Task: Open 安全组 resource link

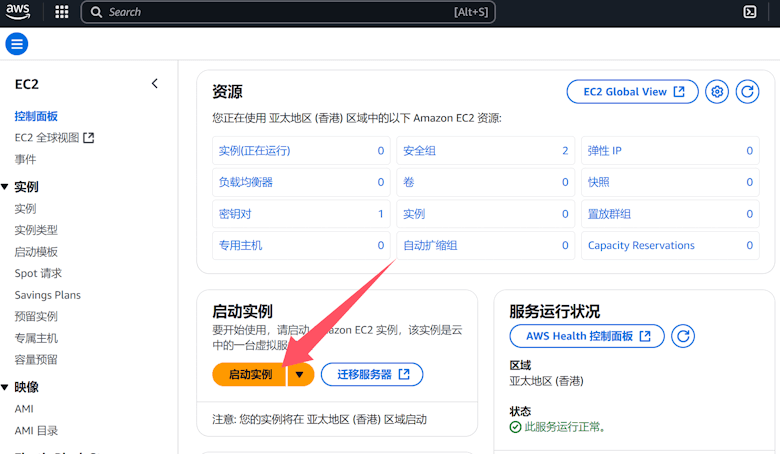Action: (x=419, y=151)
